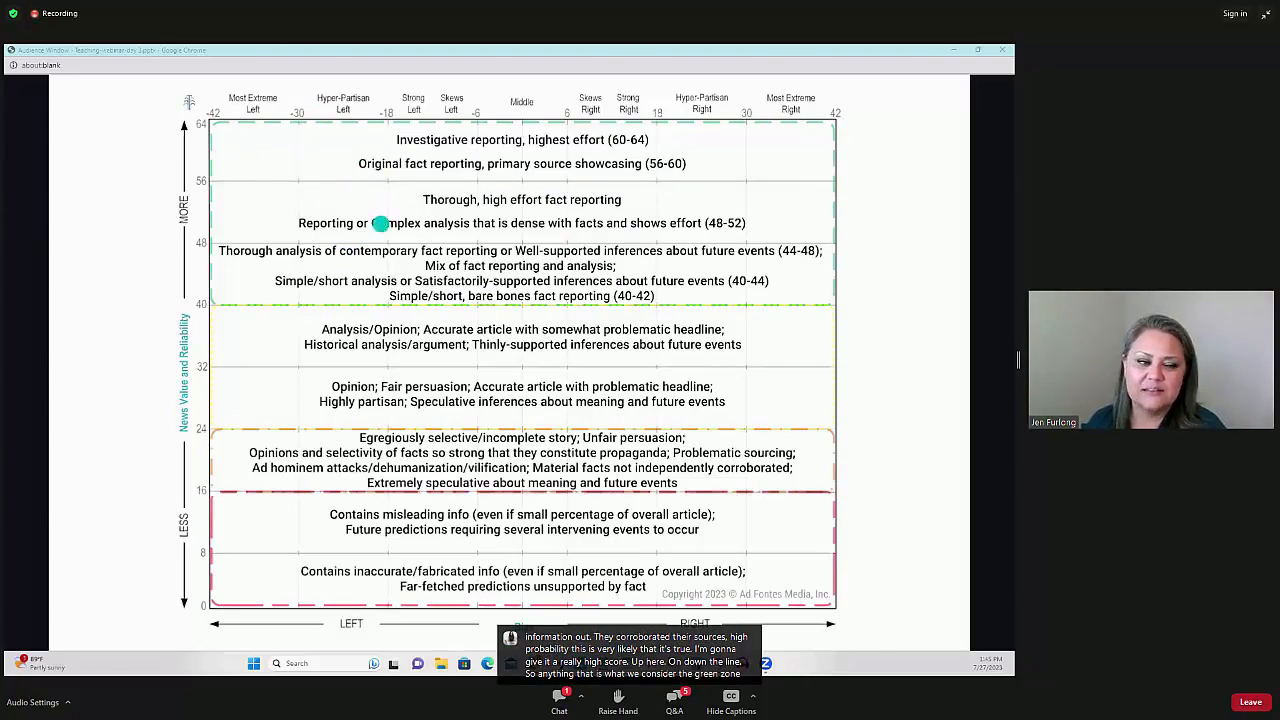This screenshot has width=1280, height=720.
Task: Click "Mix of fact reporting and analysis;" line
Action: pyautogui.click(x=520, y=266)
